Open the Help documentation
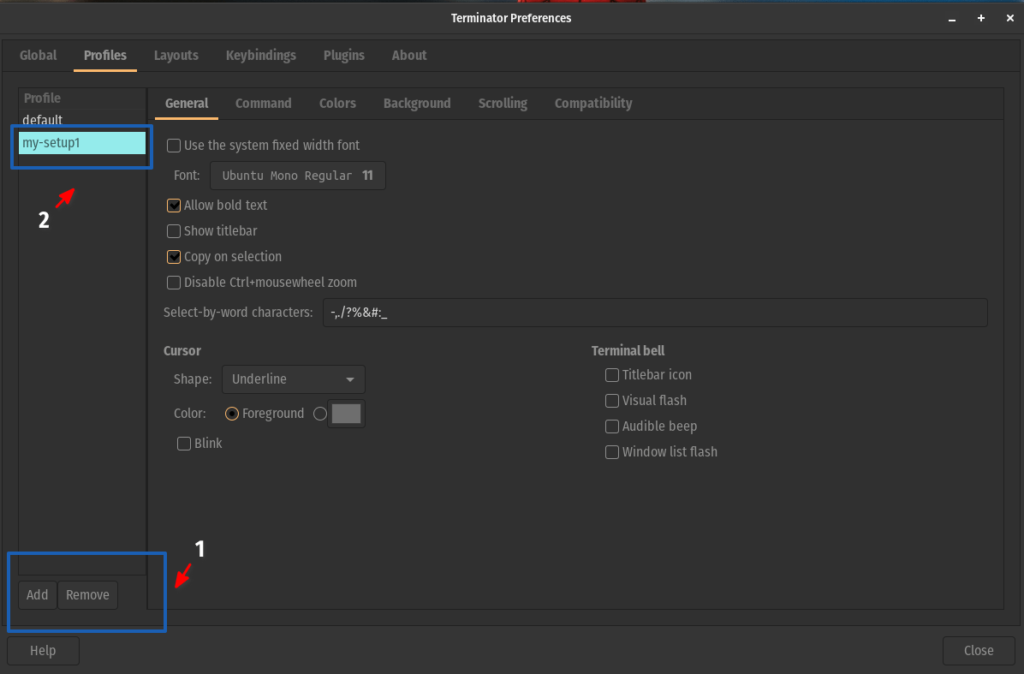Viewport: 1024px width, 674px height. click(x=43, y=650)
